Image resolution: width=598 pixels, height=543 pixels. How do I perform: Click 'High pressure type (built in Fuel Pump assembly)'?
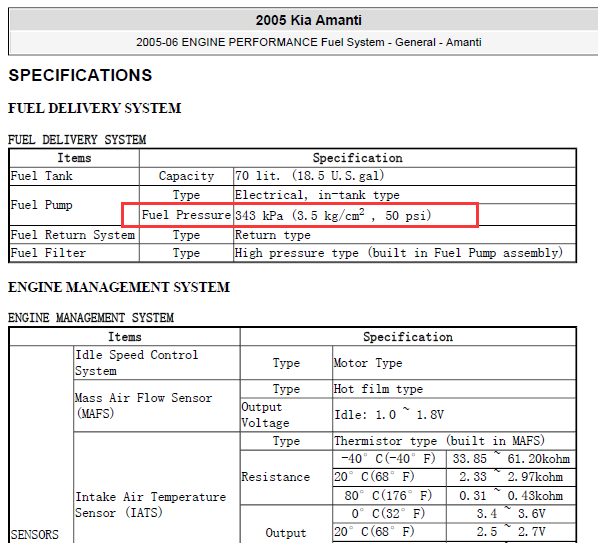click(x=399, y=253)
